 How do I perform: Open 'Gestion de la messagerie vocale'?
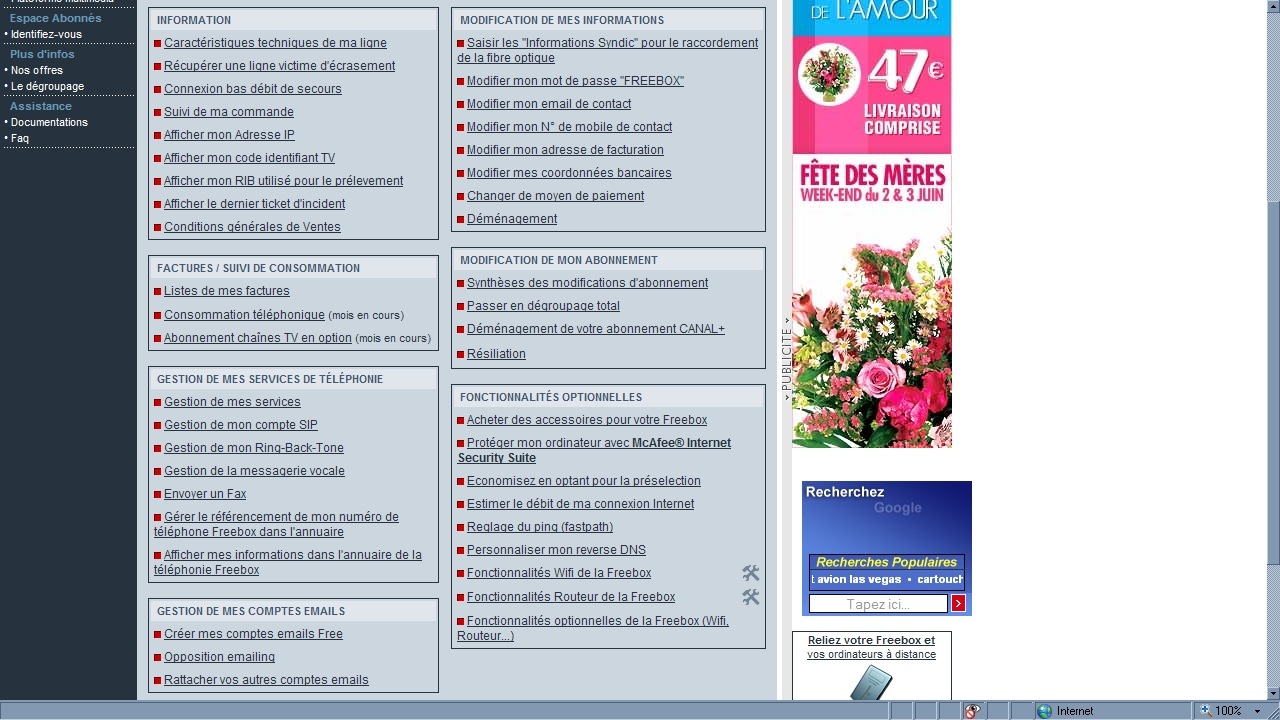click(x=254, y=471)
